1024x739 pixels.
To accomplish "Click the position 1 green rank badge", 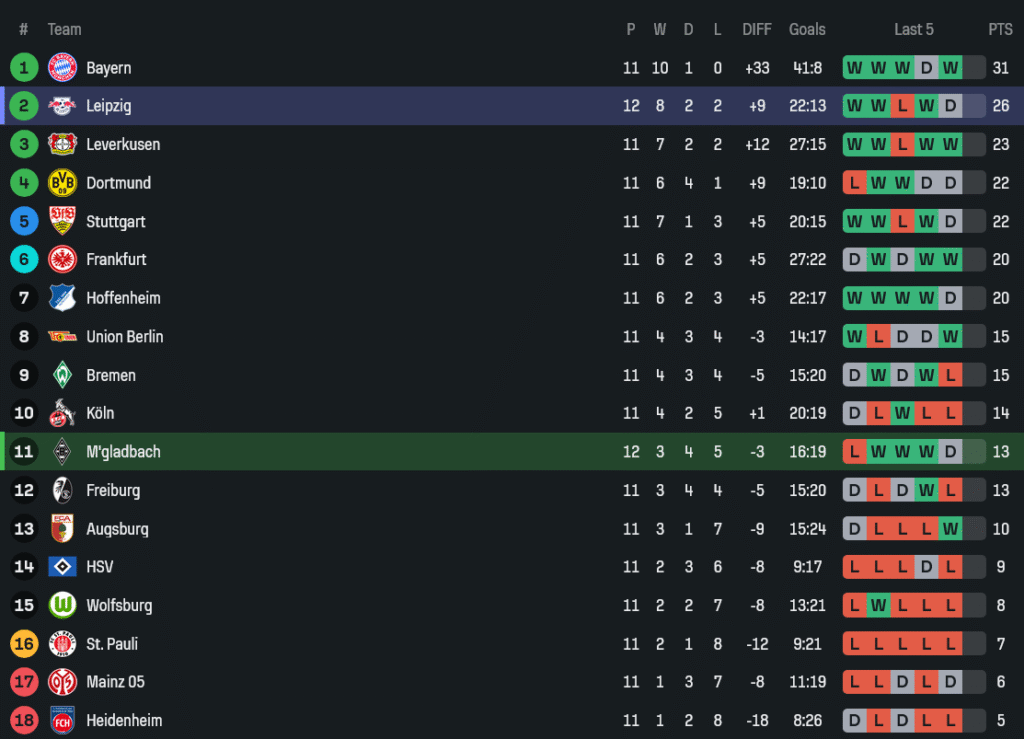I will tap(24, 68).
